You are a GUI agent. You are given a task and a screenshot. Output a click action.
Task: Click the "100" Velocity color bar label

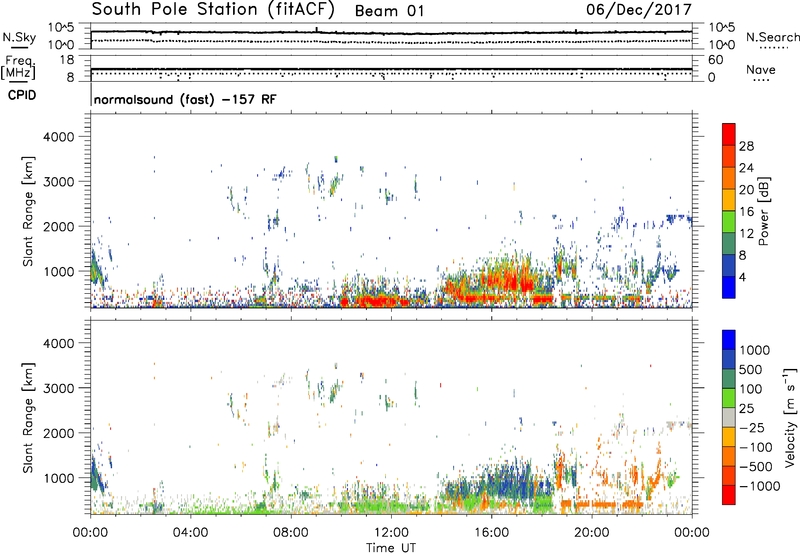[x=751, y=389]
